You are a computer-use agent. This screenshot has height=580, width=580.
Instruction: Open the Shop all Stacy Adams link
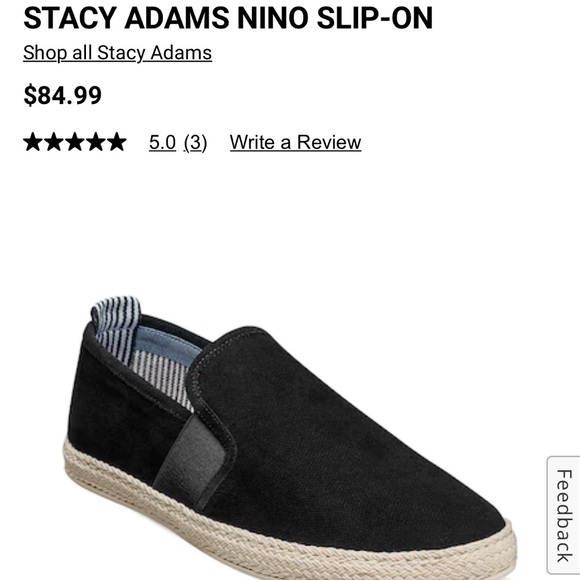click(x=117, y=53)
